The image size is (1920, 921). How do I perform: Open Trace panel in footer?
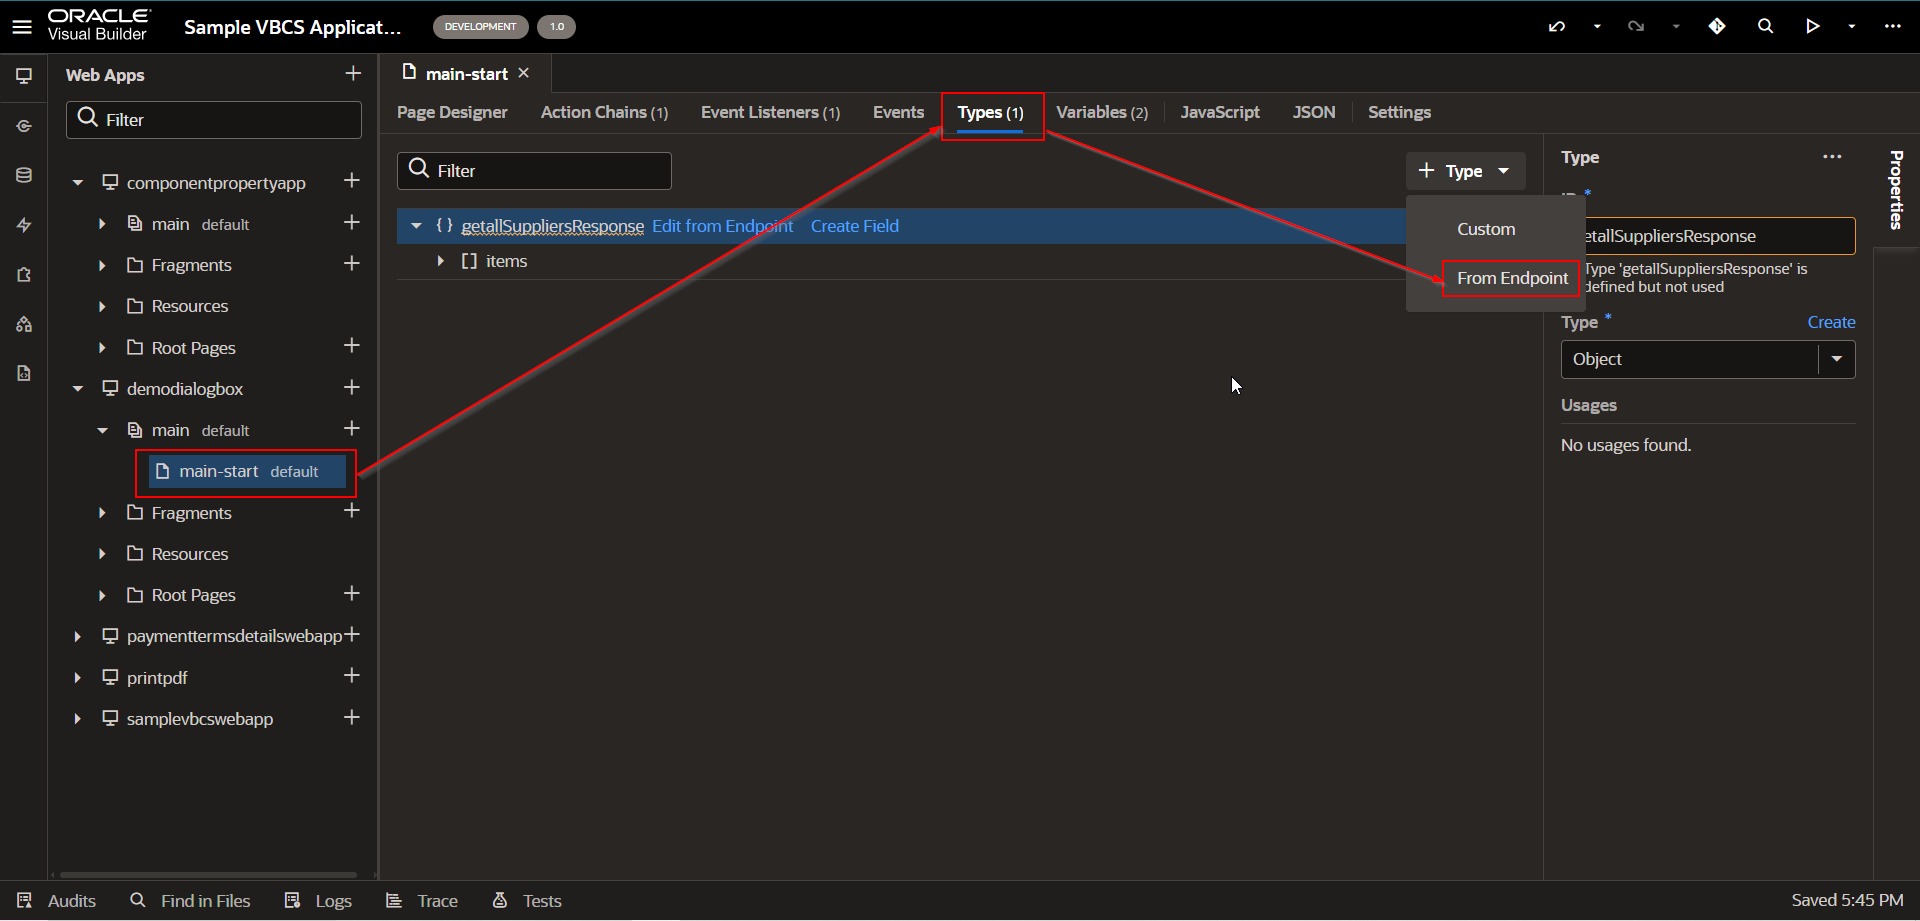(422, 901)
